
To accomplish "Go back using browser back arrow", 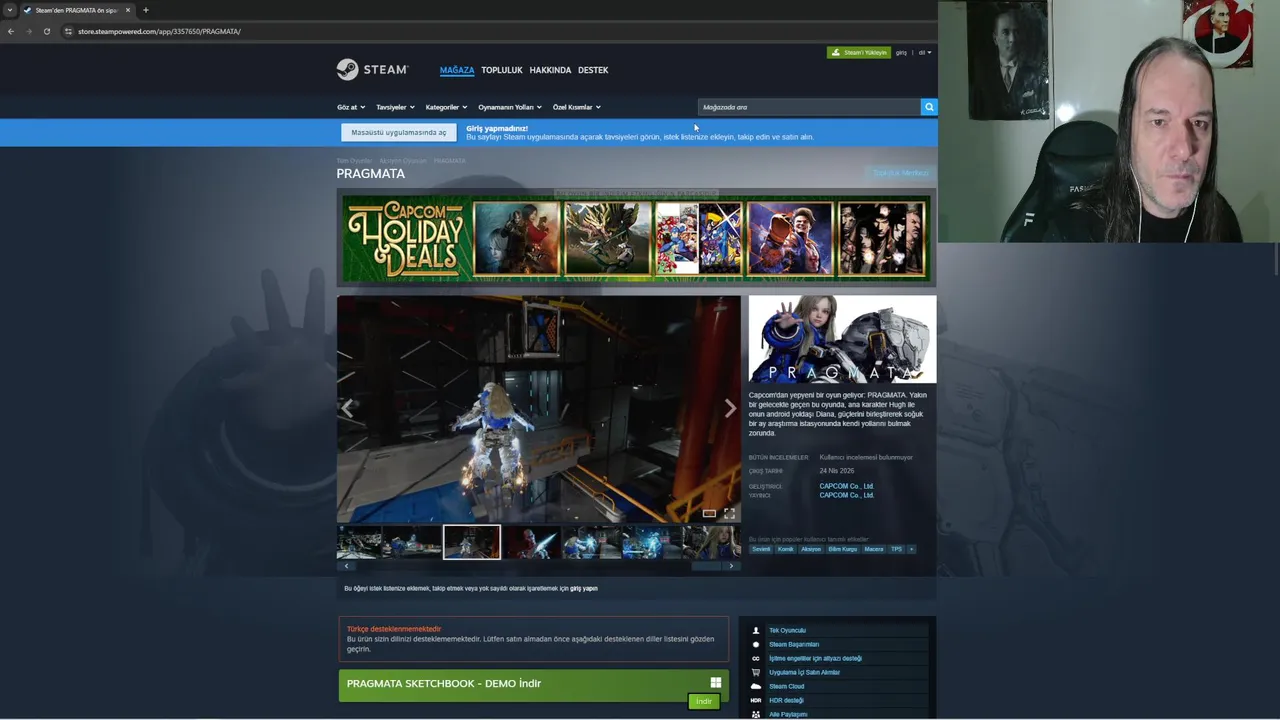I will (11, 31).
